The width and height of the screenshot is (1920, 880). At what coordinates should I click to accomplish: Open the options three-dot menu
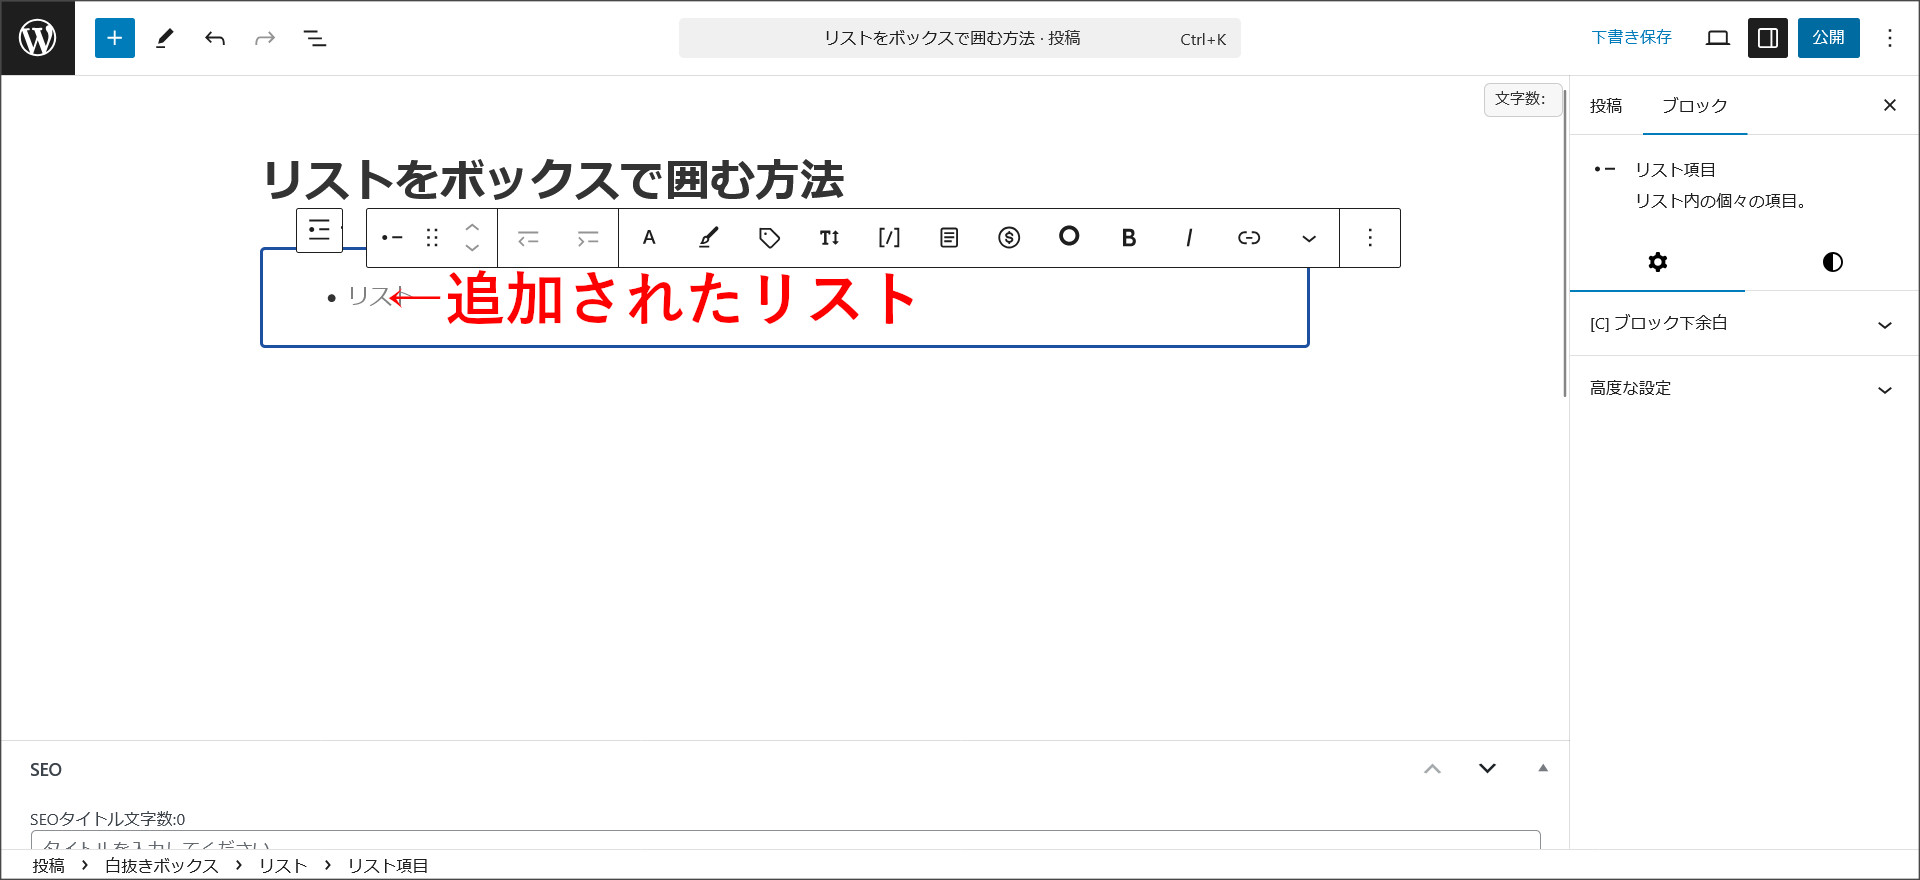tap(1890, 38)
